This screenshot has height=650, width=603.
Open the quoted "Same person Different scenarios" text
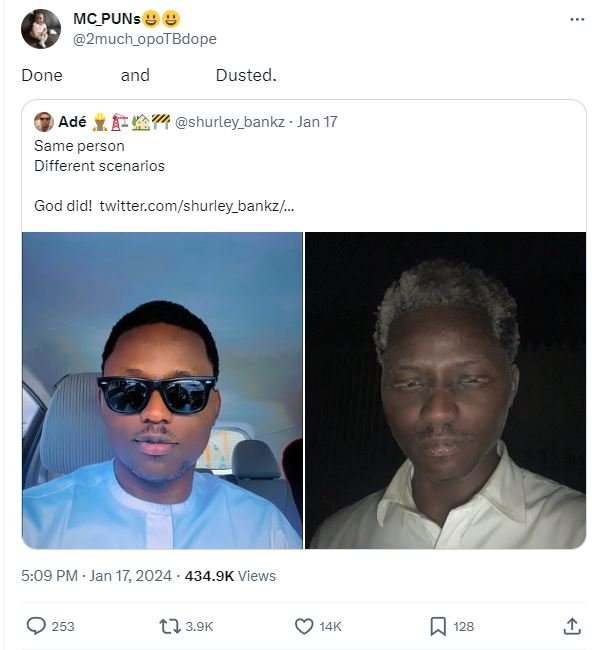point(99,156)
